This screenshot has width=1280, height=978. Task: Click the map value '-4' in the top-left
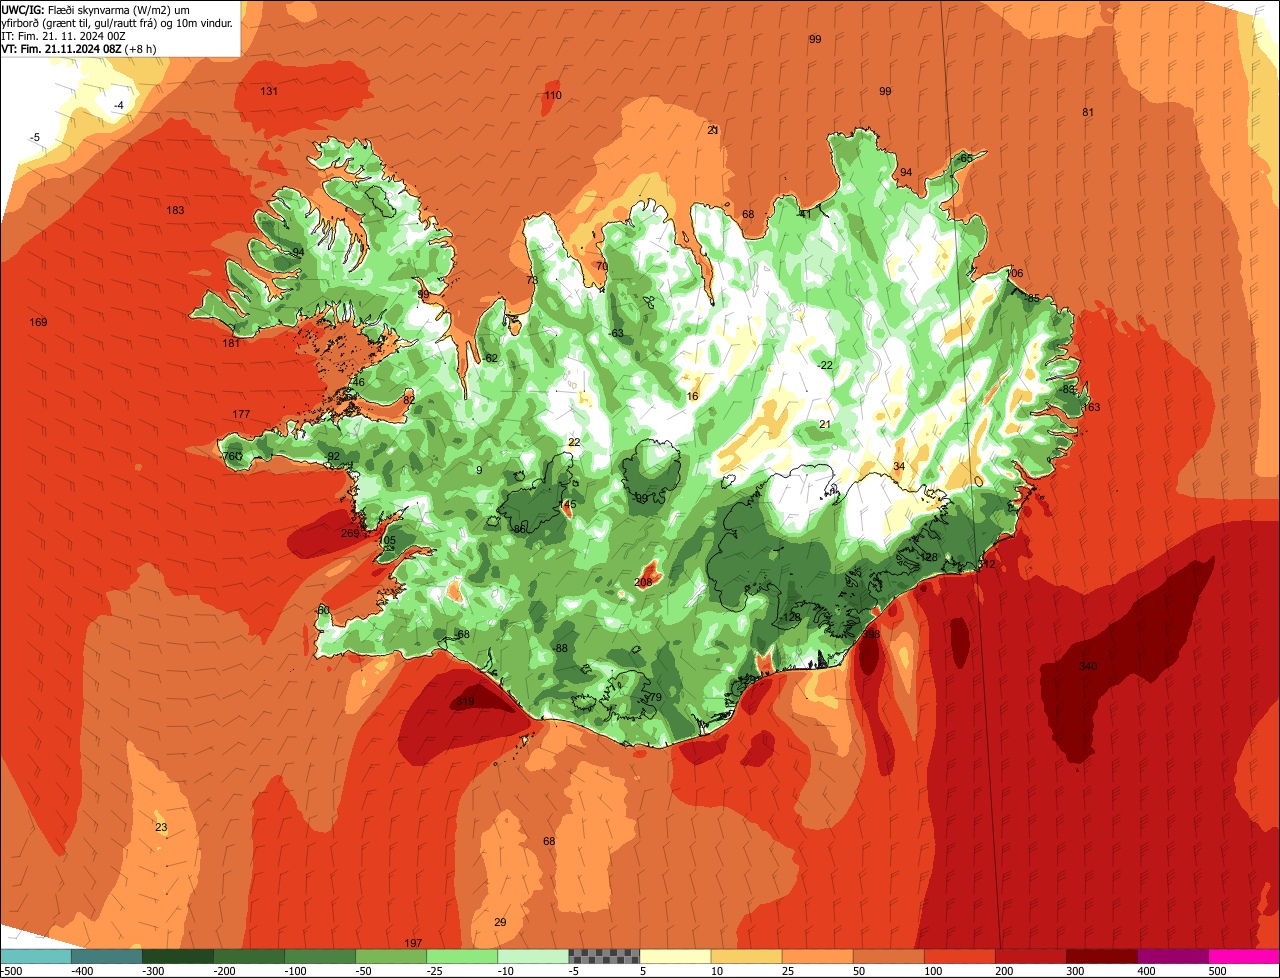119,105
